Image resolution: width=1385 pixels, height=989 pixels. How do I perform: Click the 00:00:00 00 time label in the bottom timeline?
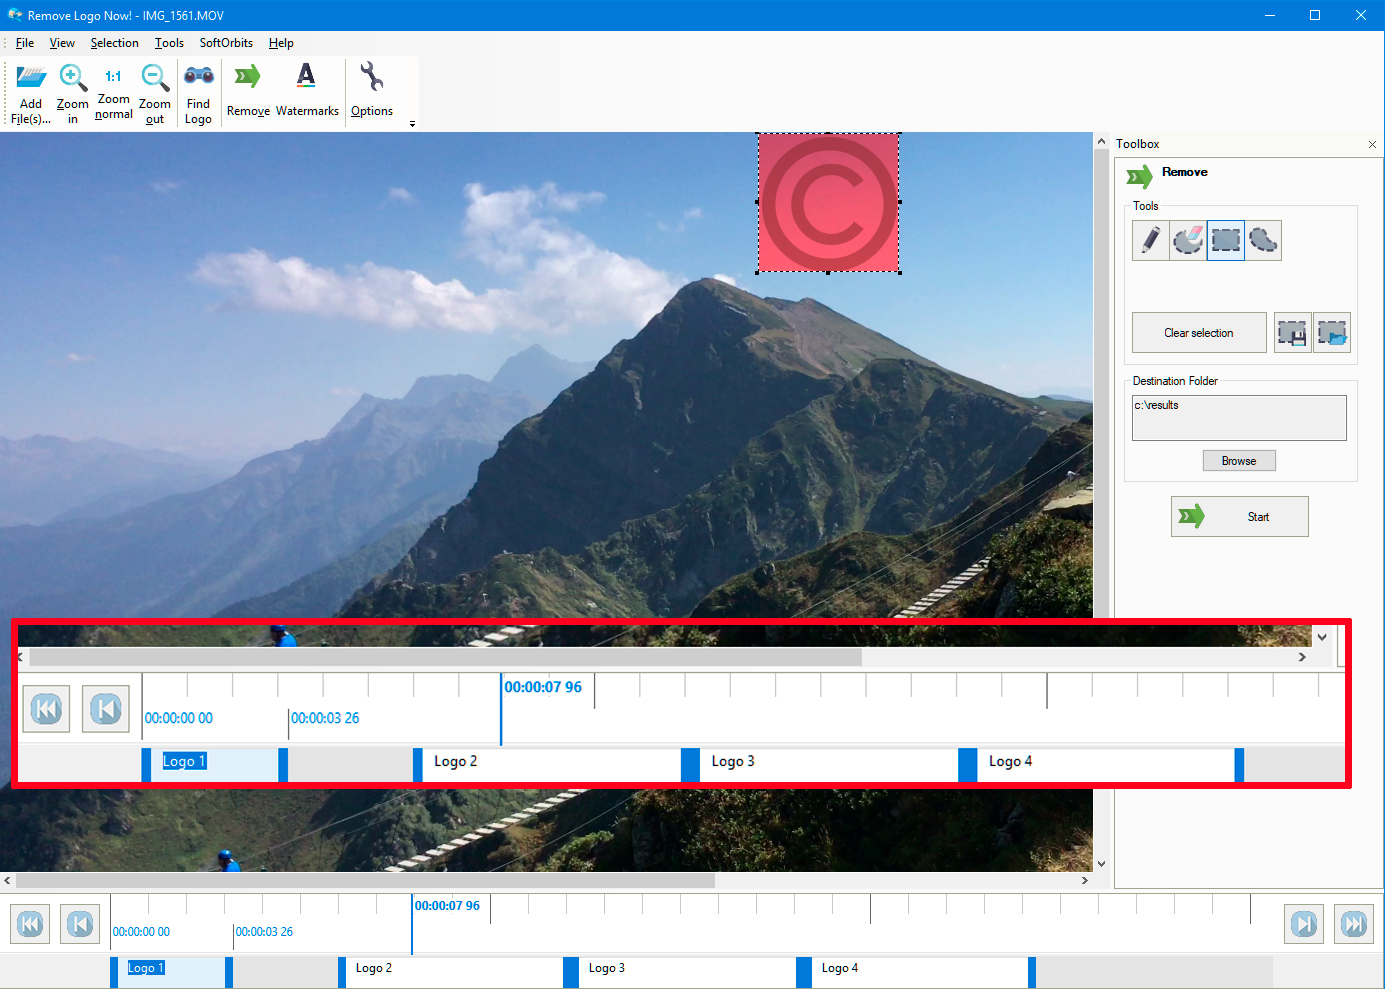pos(141,932)
